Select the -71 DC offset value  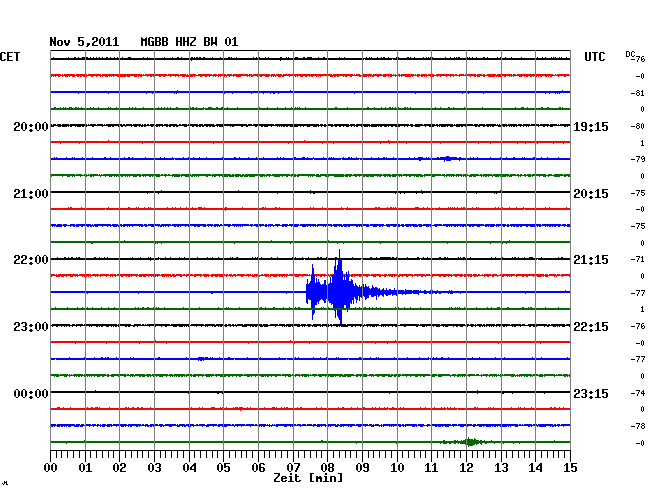pos(638,259)
